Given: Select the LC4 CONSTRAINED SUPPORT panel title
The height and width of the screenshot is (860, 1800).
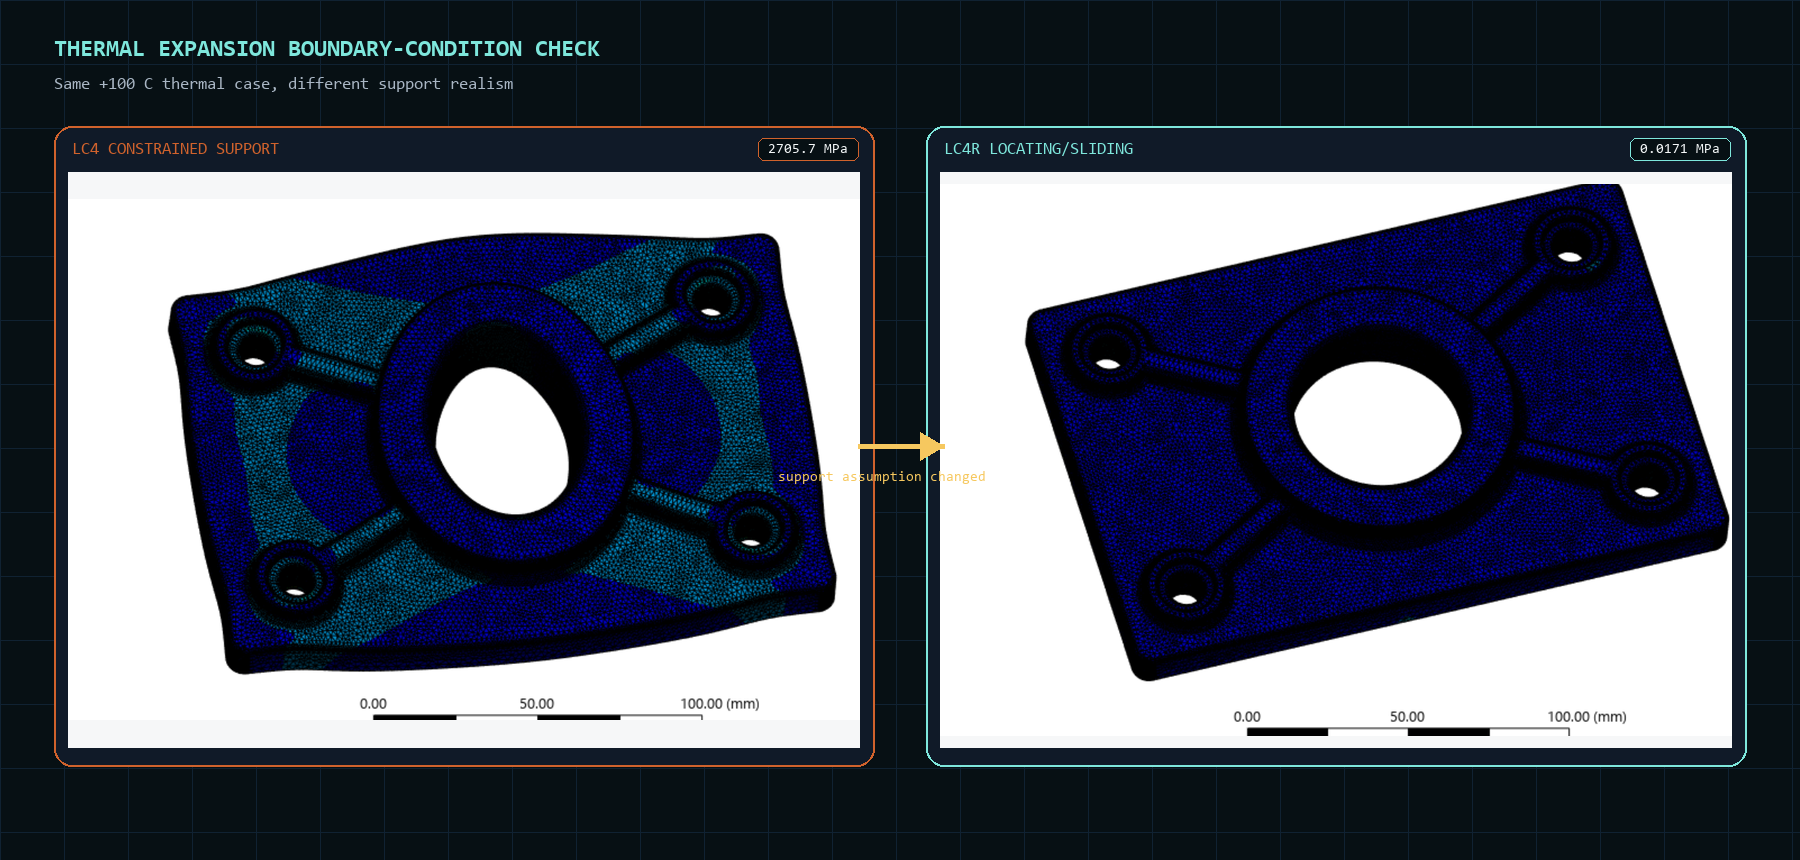Looking at the screenshot, I should click(x=175, y=149).
